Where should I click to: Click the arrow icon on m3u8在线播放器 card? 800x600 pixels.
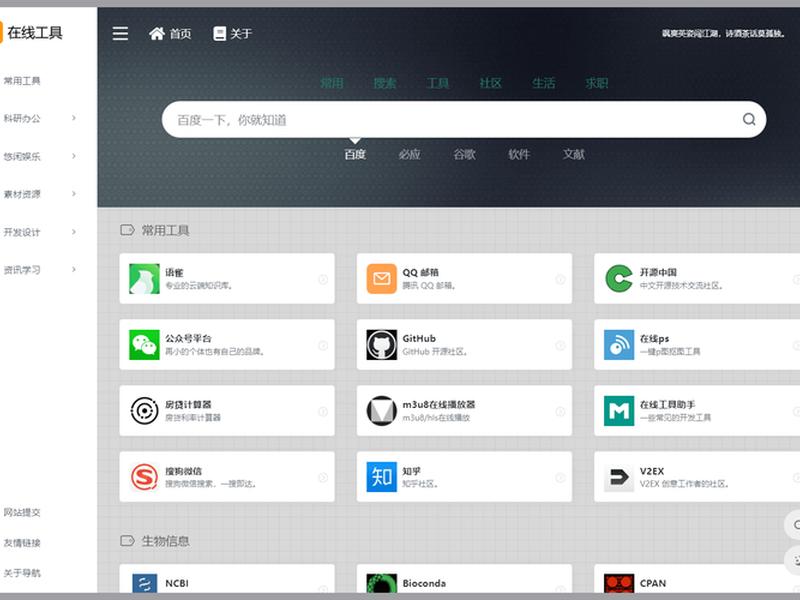coord(560,411)
